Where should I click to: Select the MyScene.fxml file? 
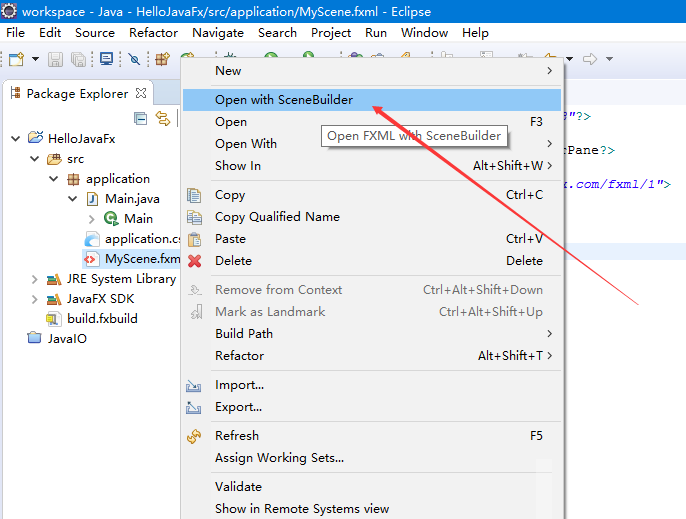pos(142,259)
